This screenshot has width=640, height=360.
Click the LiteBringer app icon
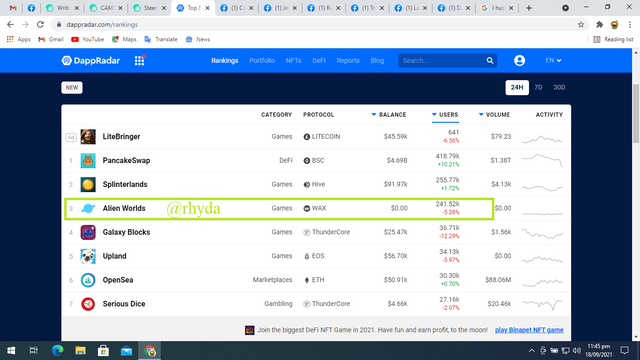pyautogui.click(x=88, y=137)
